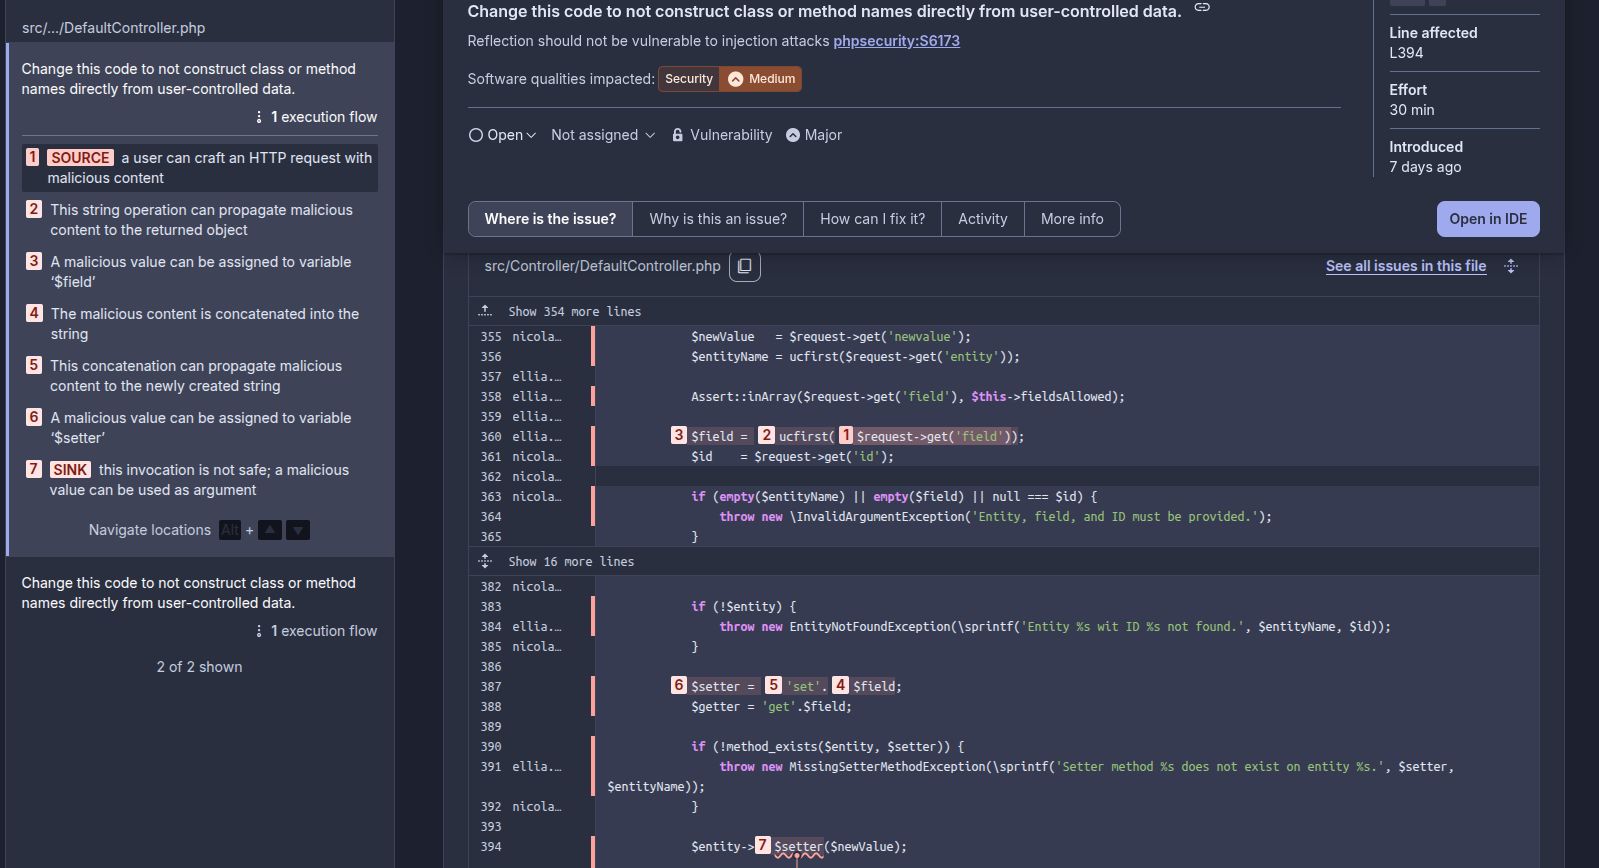Image resolution: width=1599 pixels, height=868 pixels.
Task: Select the SOURCE step in the flow list
Action: pyautogui.click(x=200, y=168)
